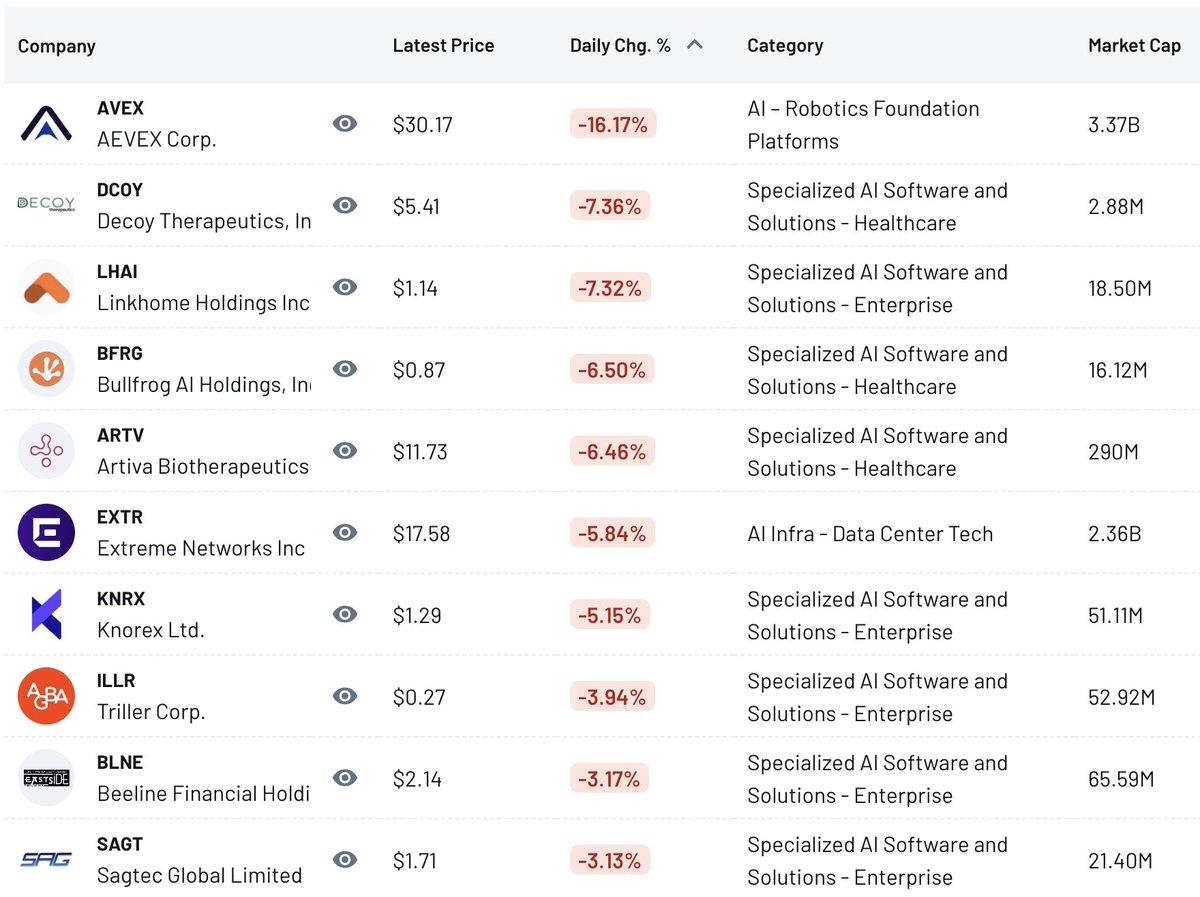This screenshot has height=897, width=1200.
Task: Click the Knorex Ltd. logo icon
Action: pos(44,615)
